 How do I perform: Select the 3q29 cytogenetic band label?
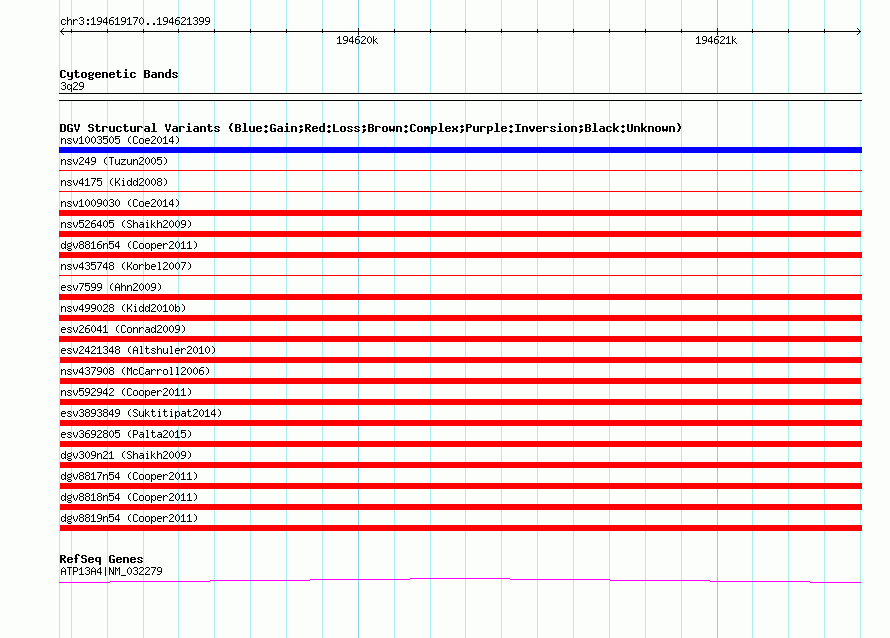pyautogui.click(x=72, y=86)
